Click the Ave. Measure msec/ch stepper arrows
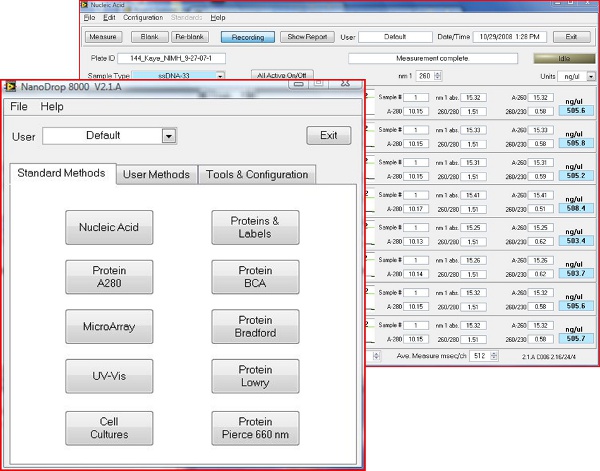The height and width of the screenshot is (471, 600). pos(494,356)
